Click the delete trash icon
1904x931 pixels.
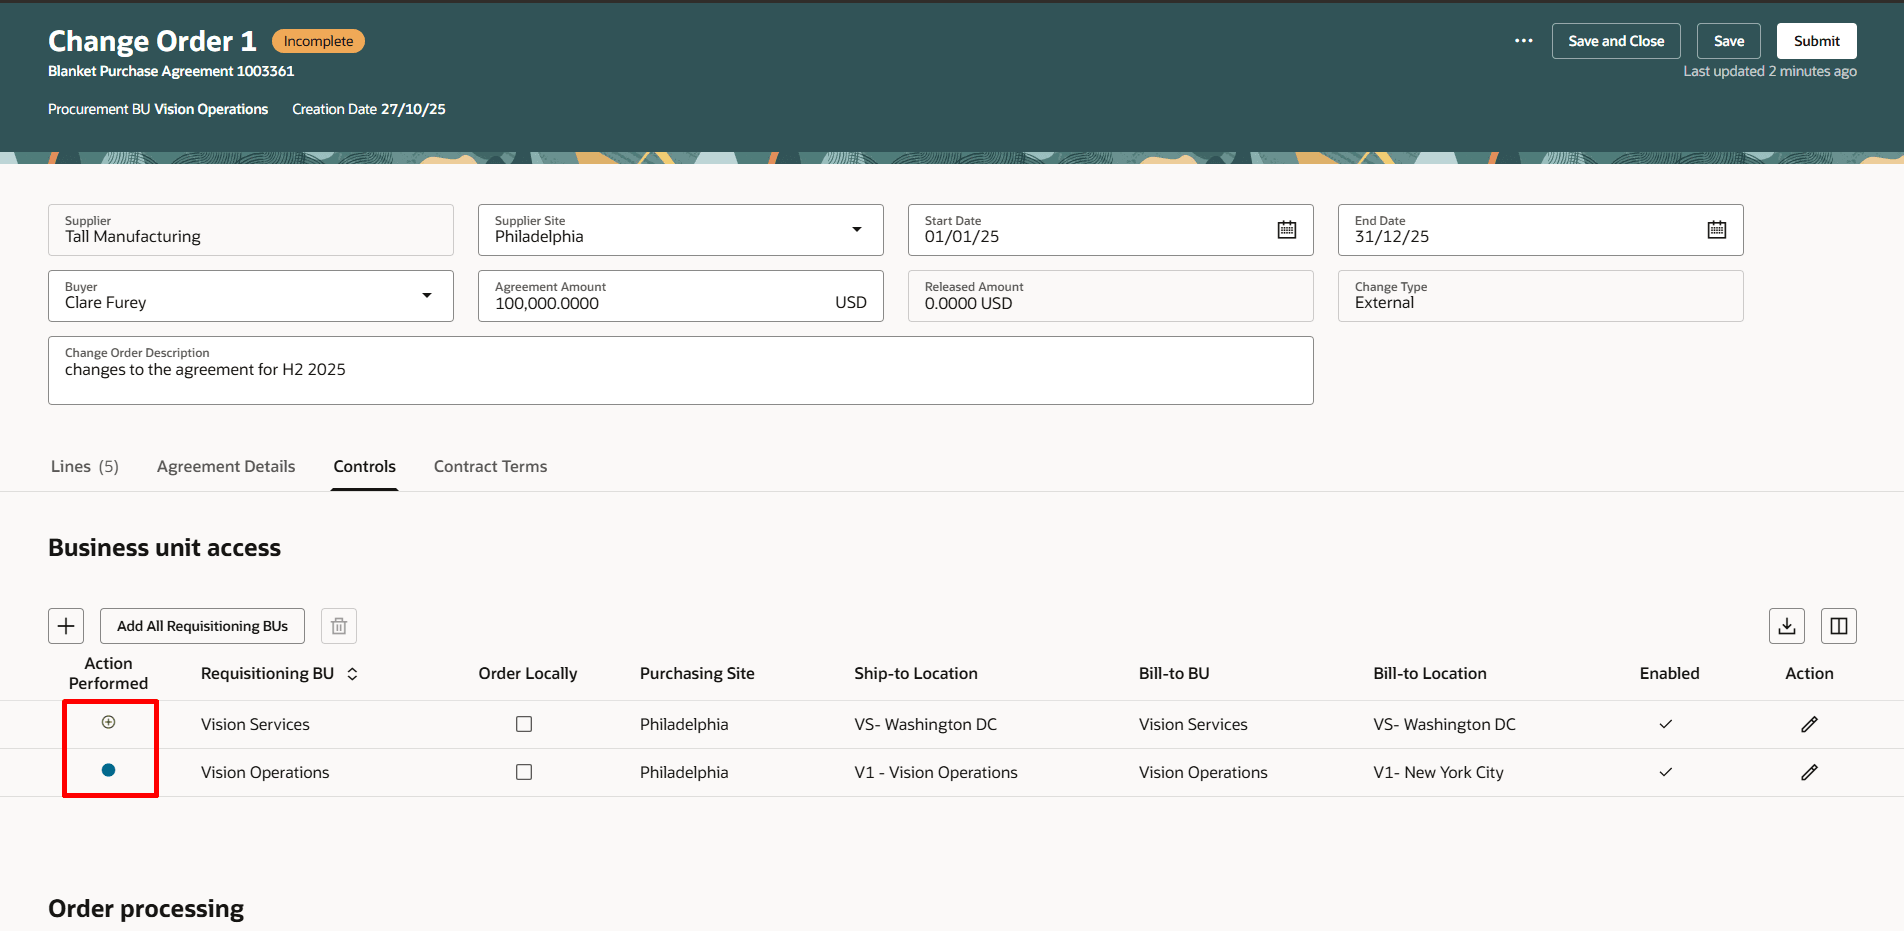coord(338,625)
